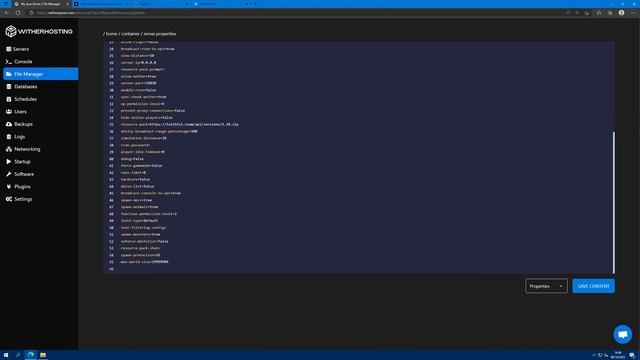
Task: Click the home breadcrumb link
Action: [111, 34]
